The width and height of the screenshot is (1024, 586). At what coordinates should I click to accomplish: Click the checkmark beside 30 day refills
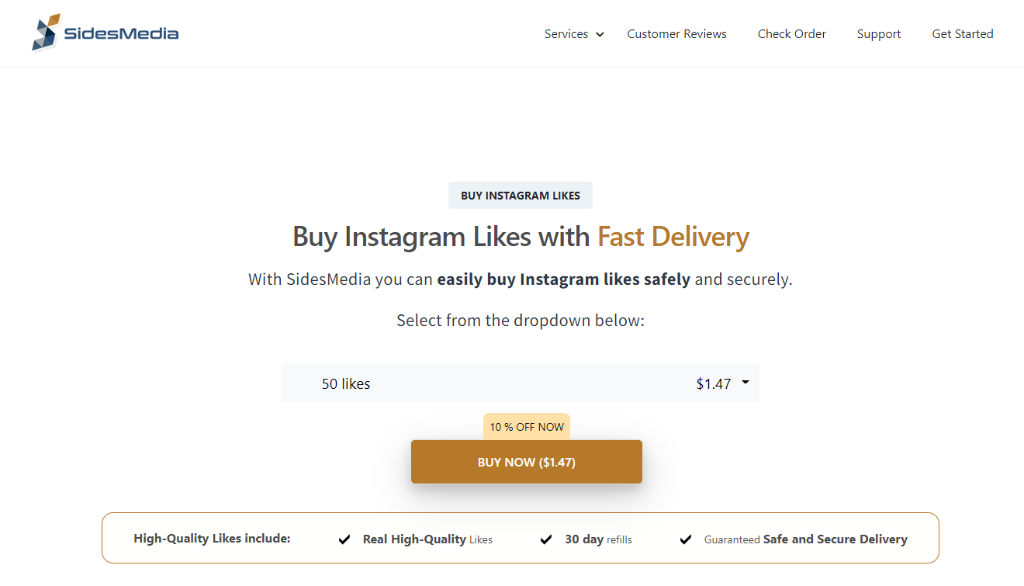coord(546,540)
